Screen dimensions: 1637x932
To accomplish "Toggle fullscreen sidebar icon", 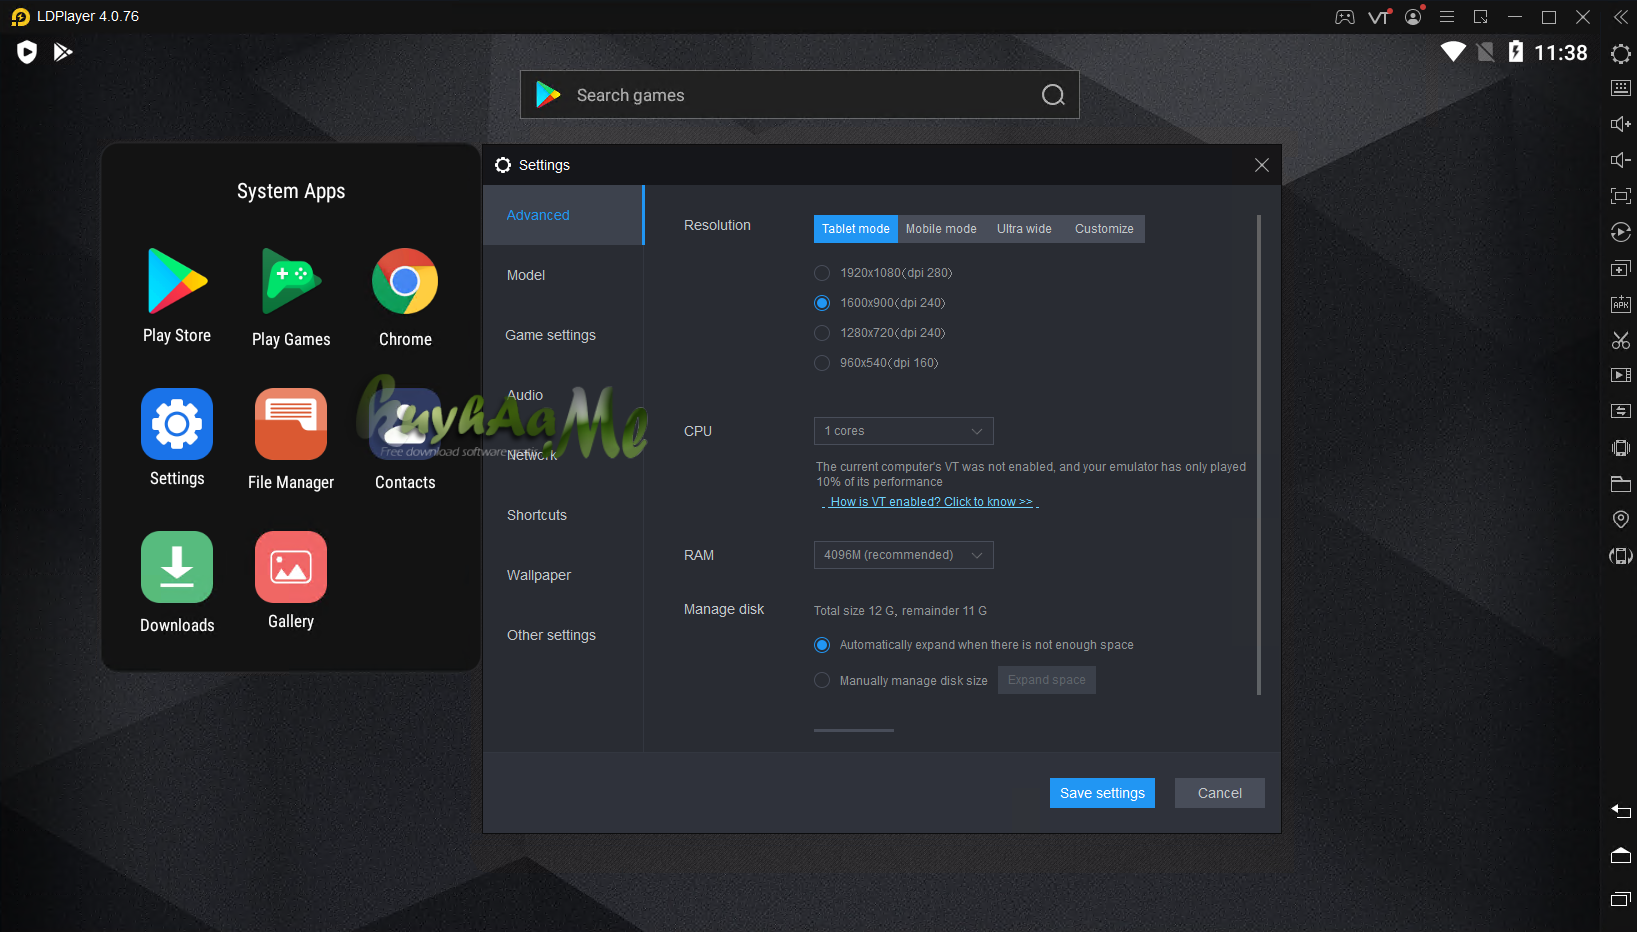I will pos(1621,196).
